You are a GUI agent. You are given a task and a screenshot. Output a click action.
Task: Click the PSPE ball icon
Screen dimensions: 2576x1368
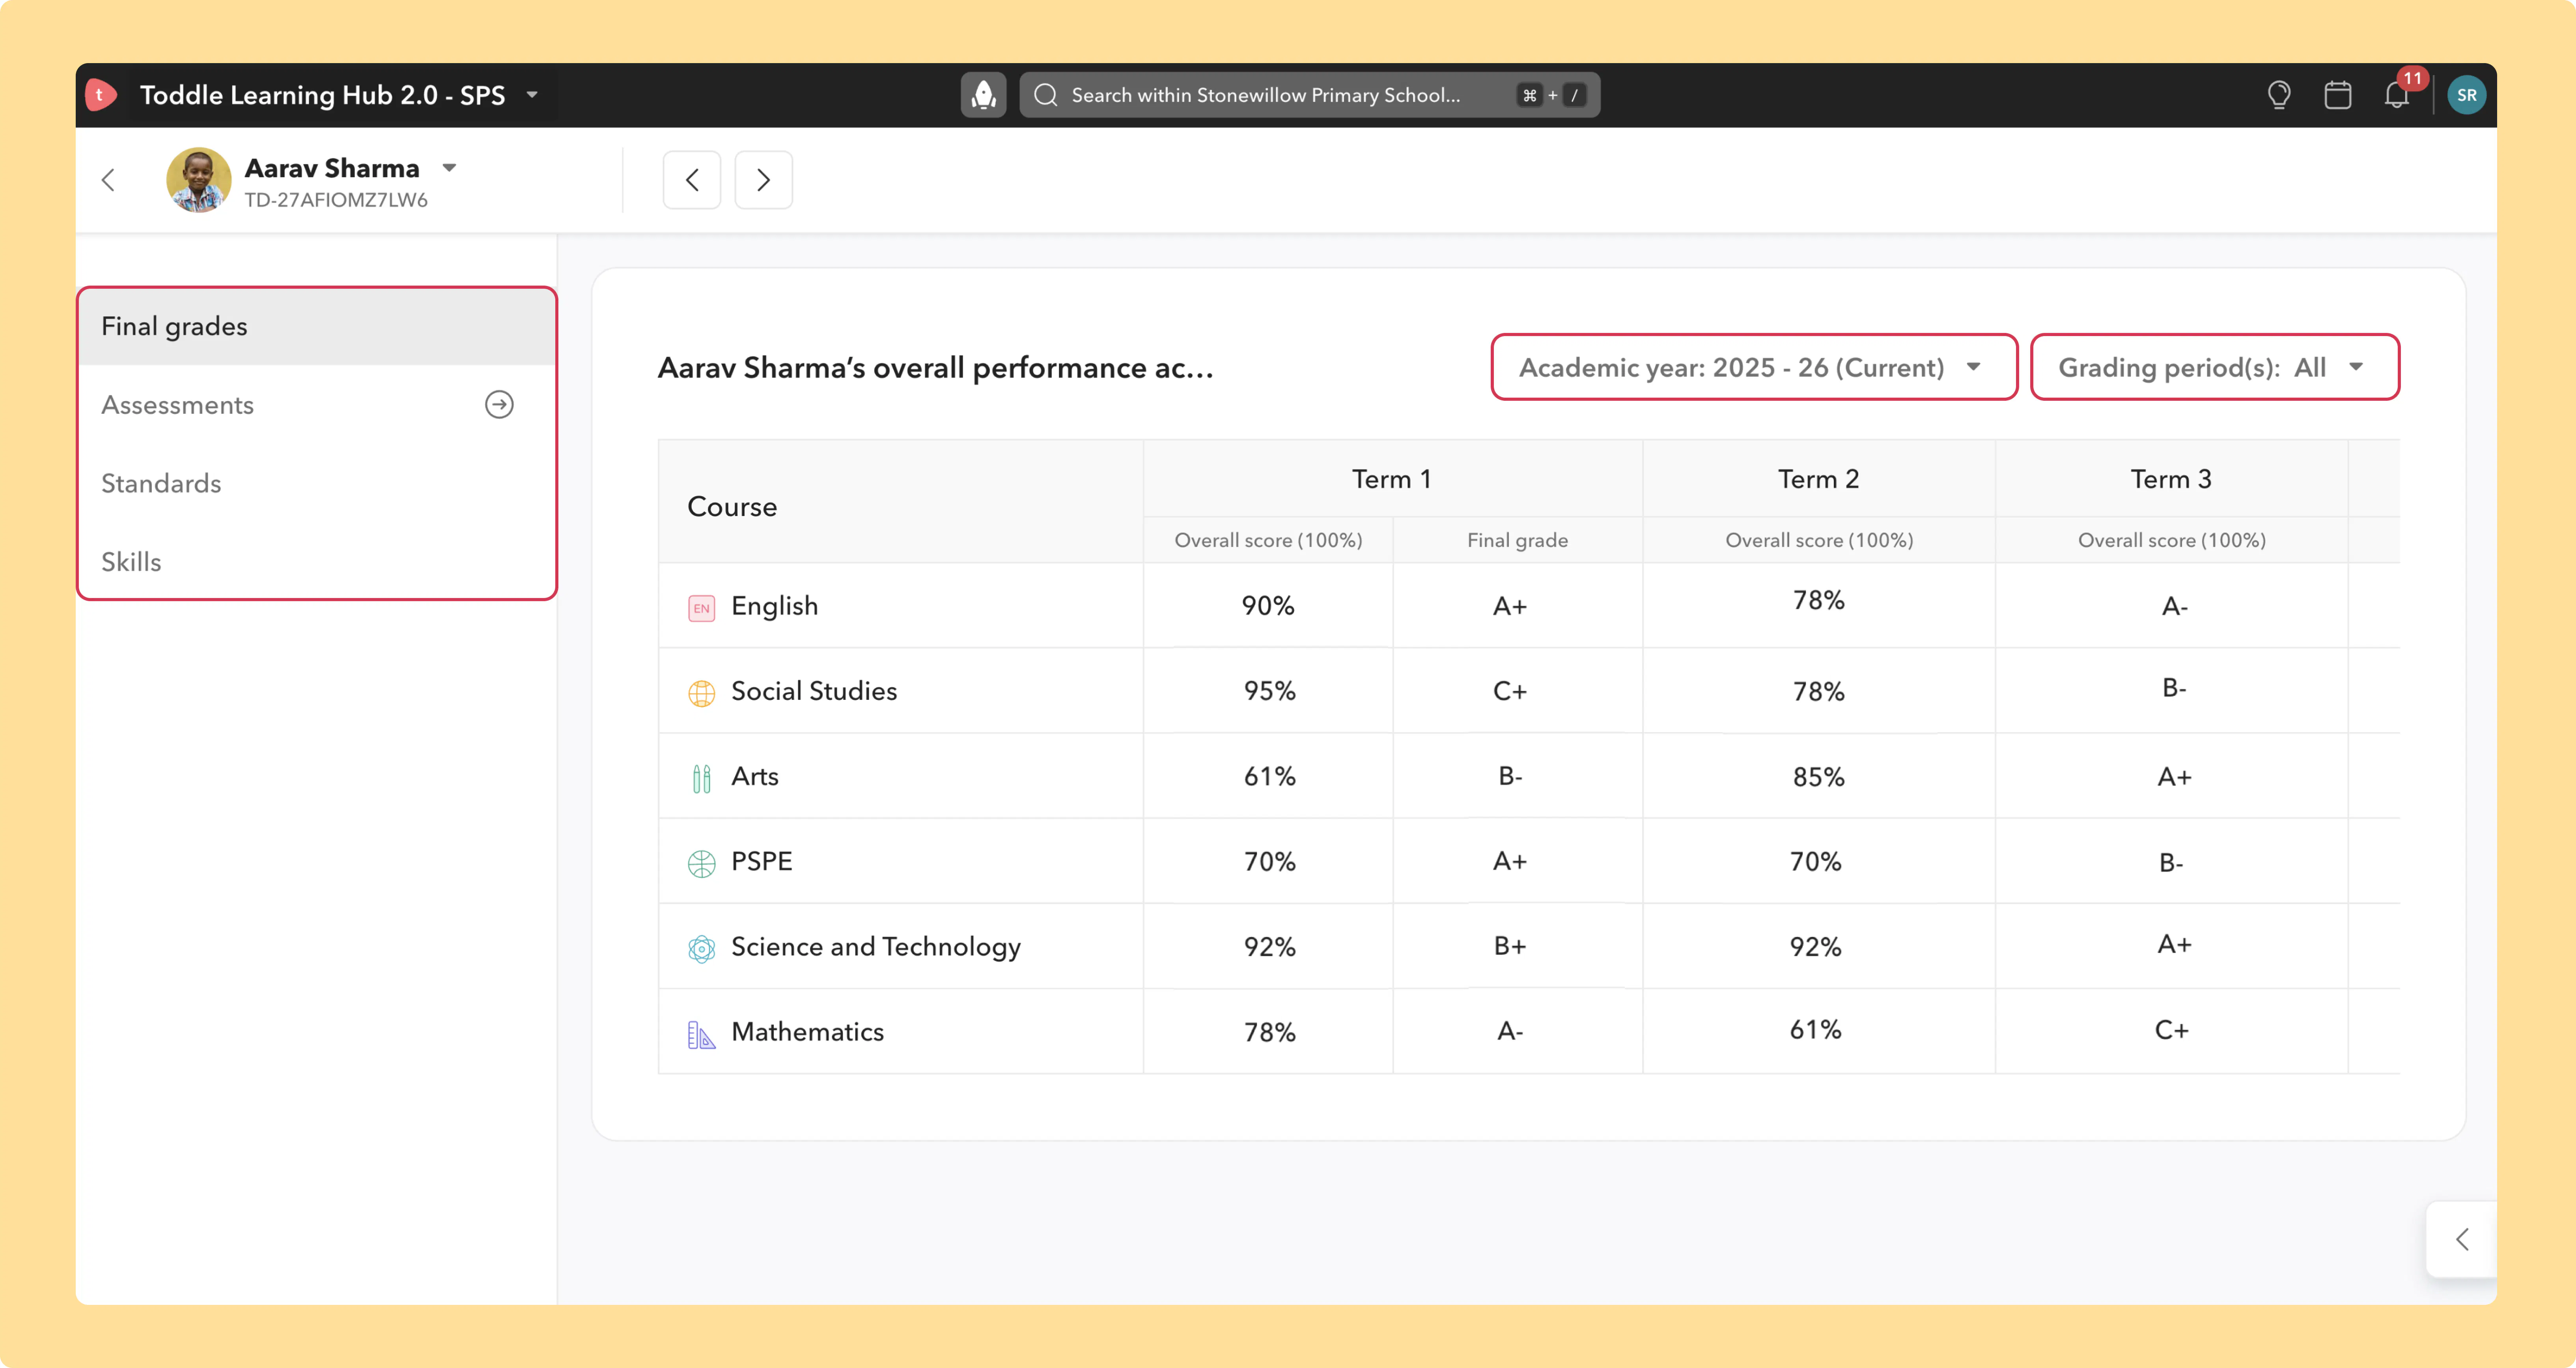(x=702, y=863)
